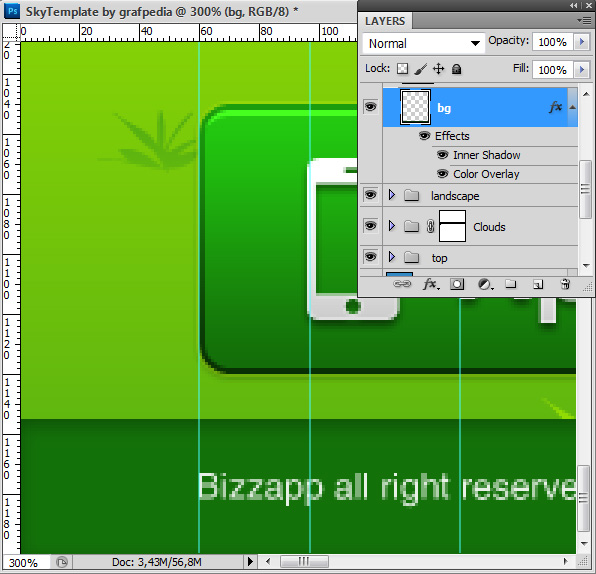Image resolution: width=596 pixels, height=574 pixels.
Task: Click the horizontal scroll left arrow
Action: point(268,561)
